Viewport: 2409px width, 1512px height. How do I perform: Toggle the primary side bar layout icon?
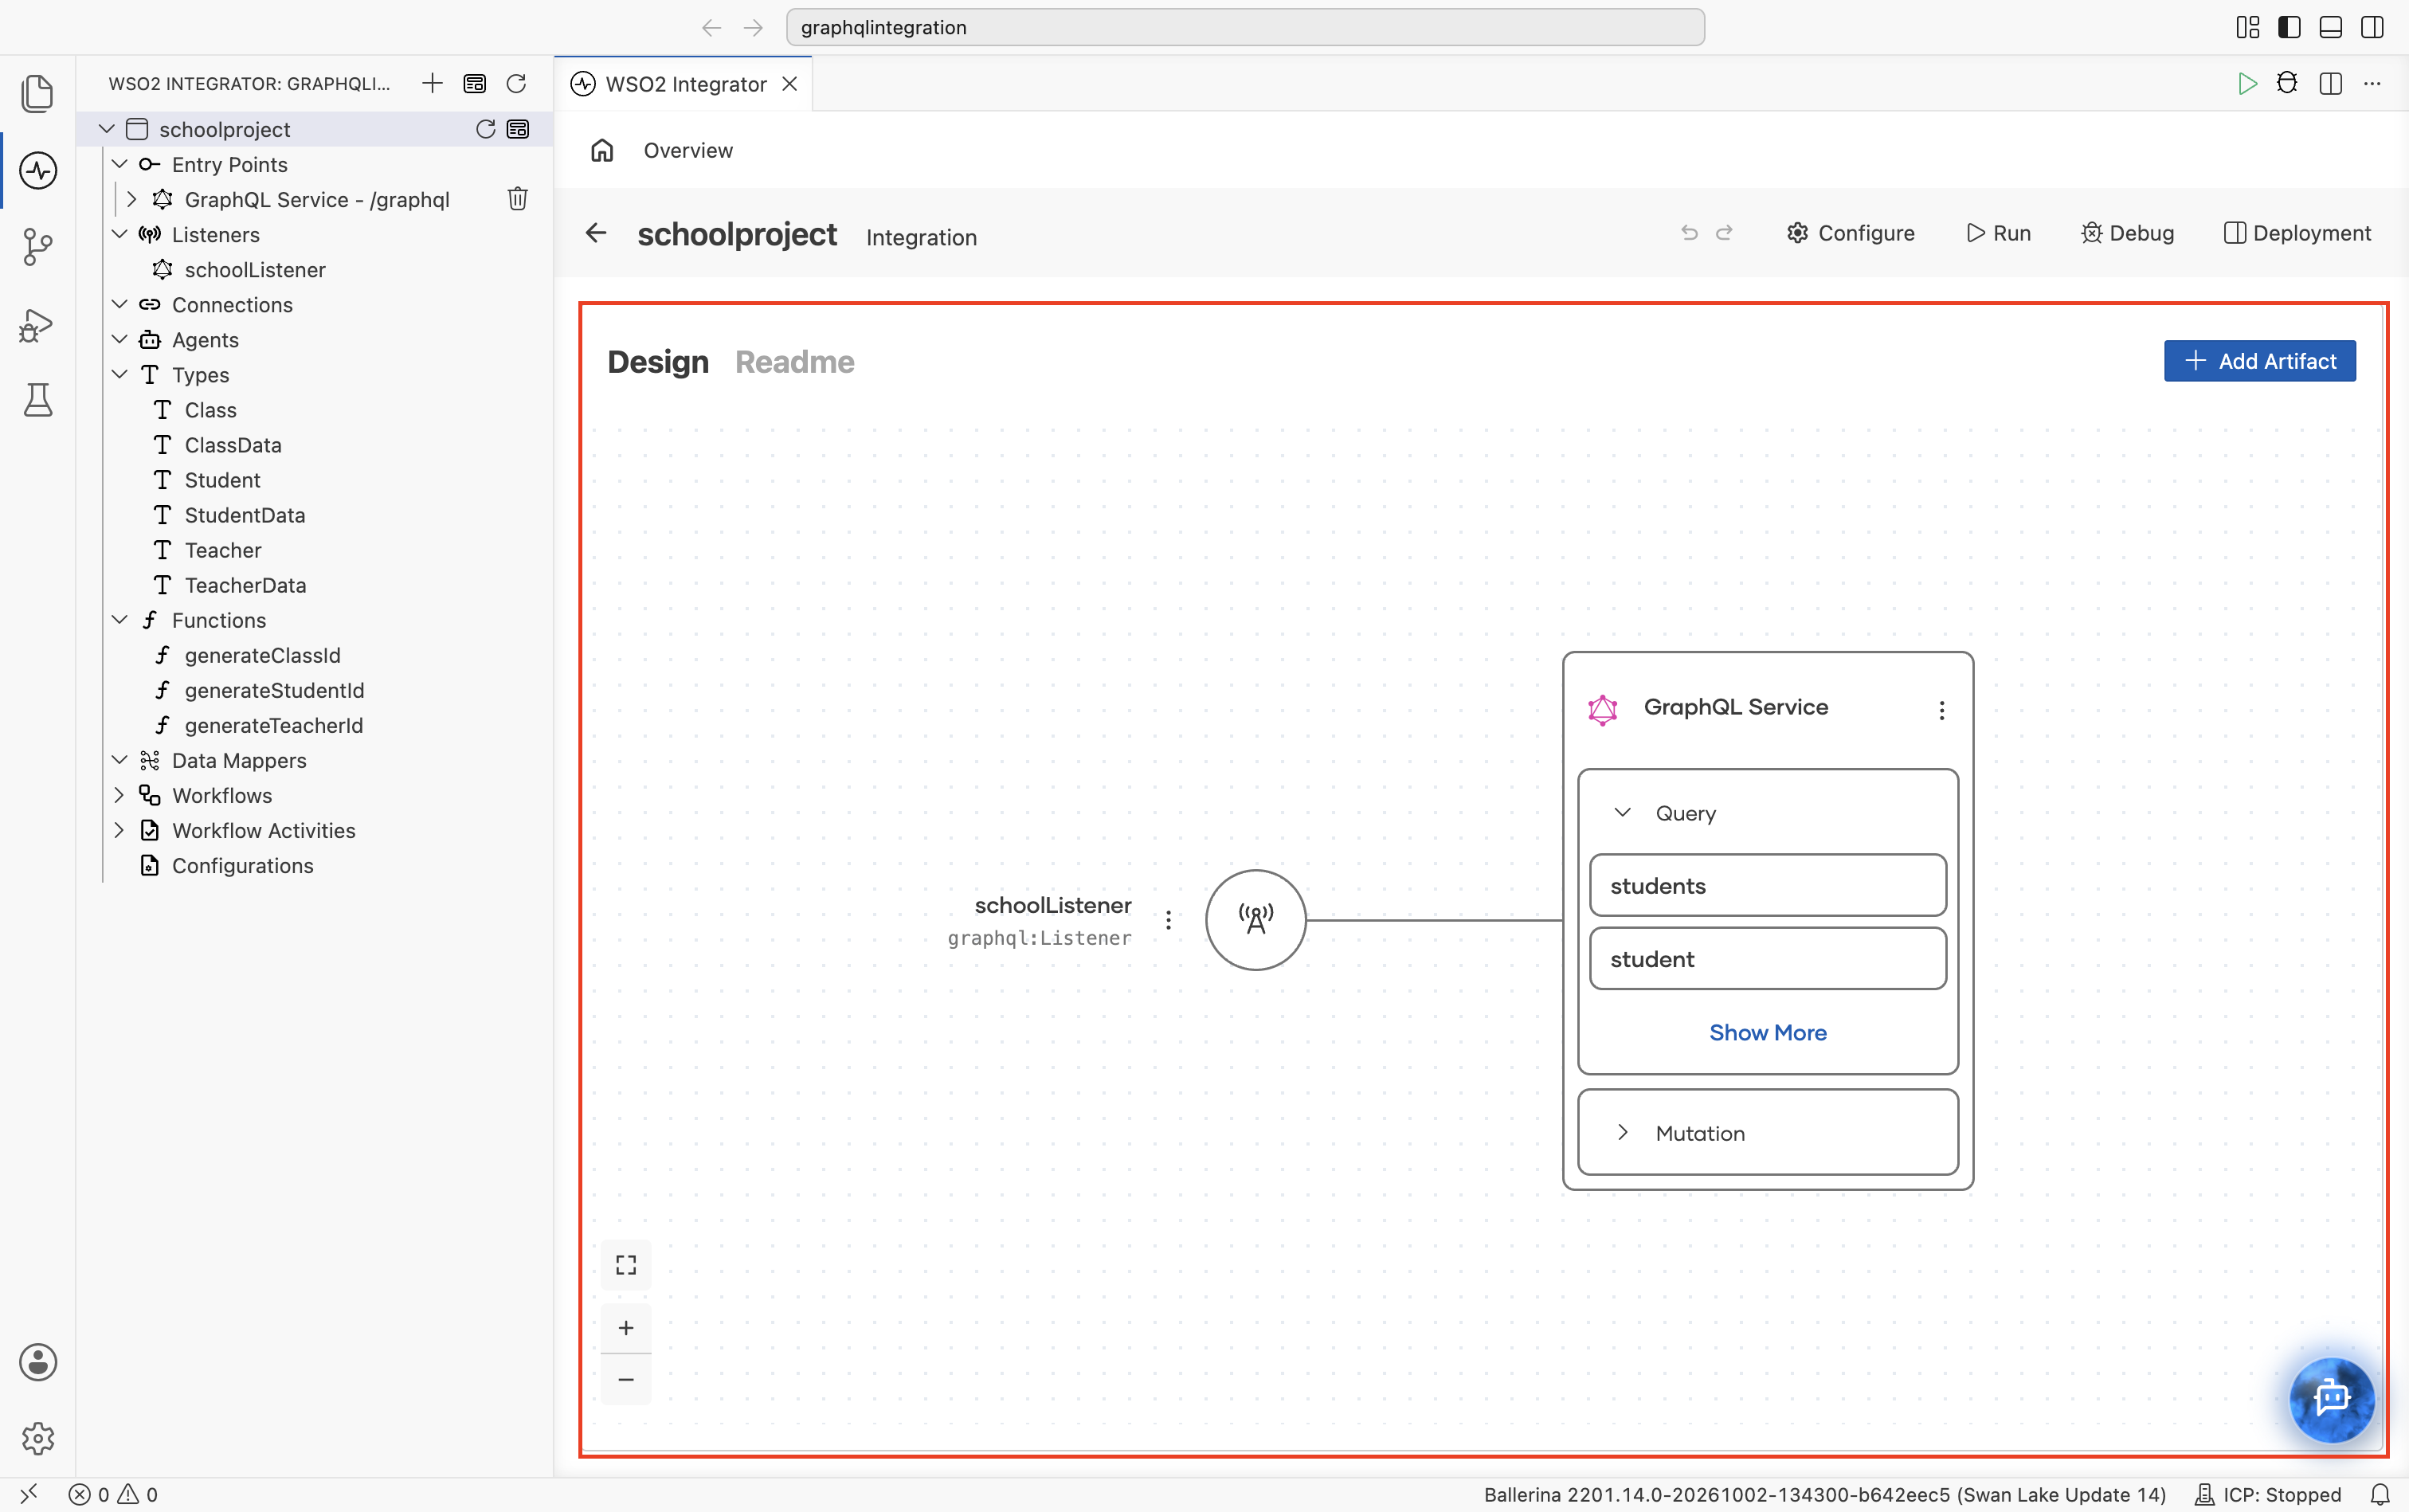(x=2289, y=27)
